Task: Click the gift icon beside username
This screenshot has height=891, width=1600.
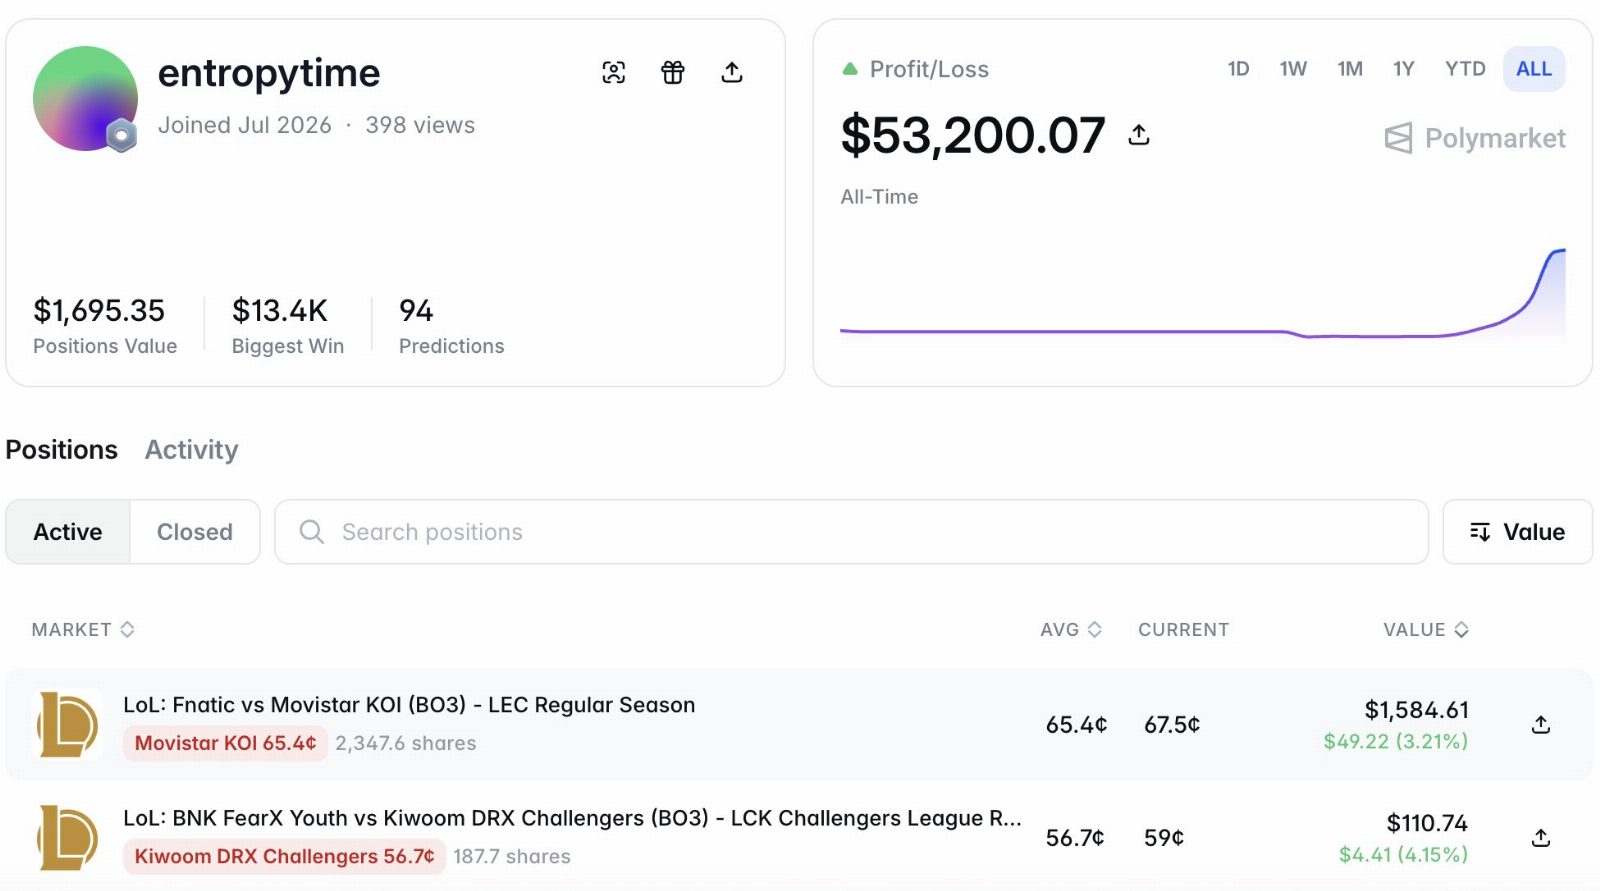Action: coord(673,72)
